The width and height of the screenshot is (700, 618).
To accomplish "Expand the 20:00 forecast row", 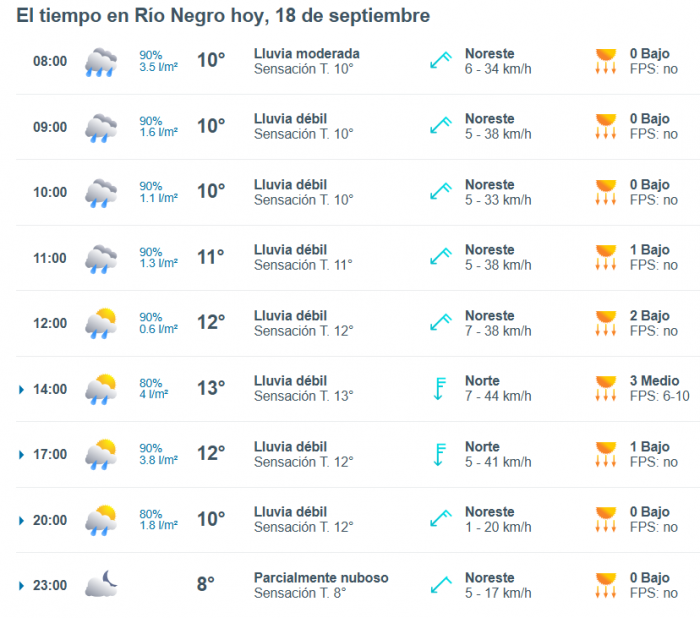I will point(22,520).
